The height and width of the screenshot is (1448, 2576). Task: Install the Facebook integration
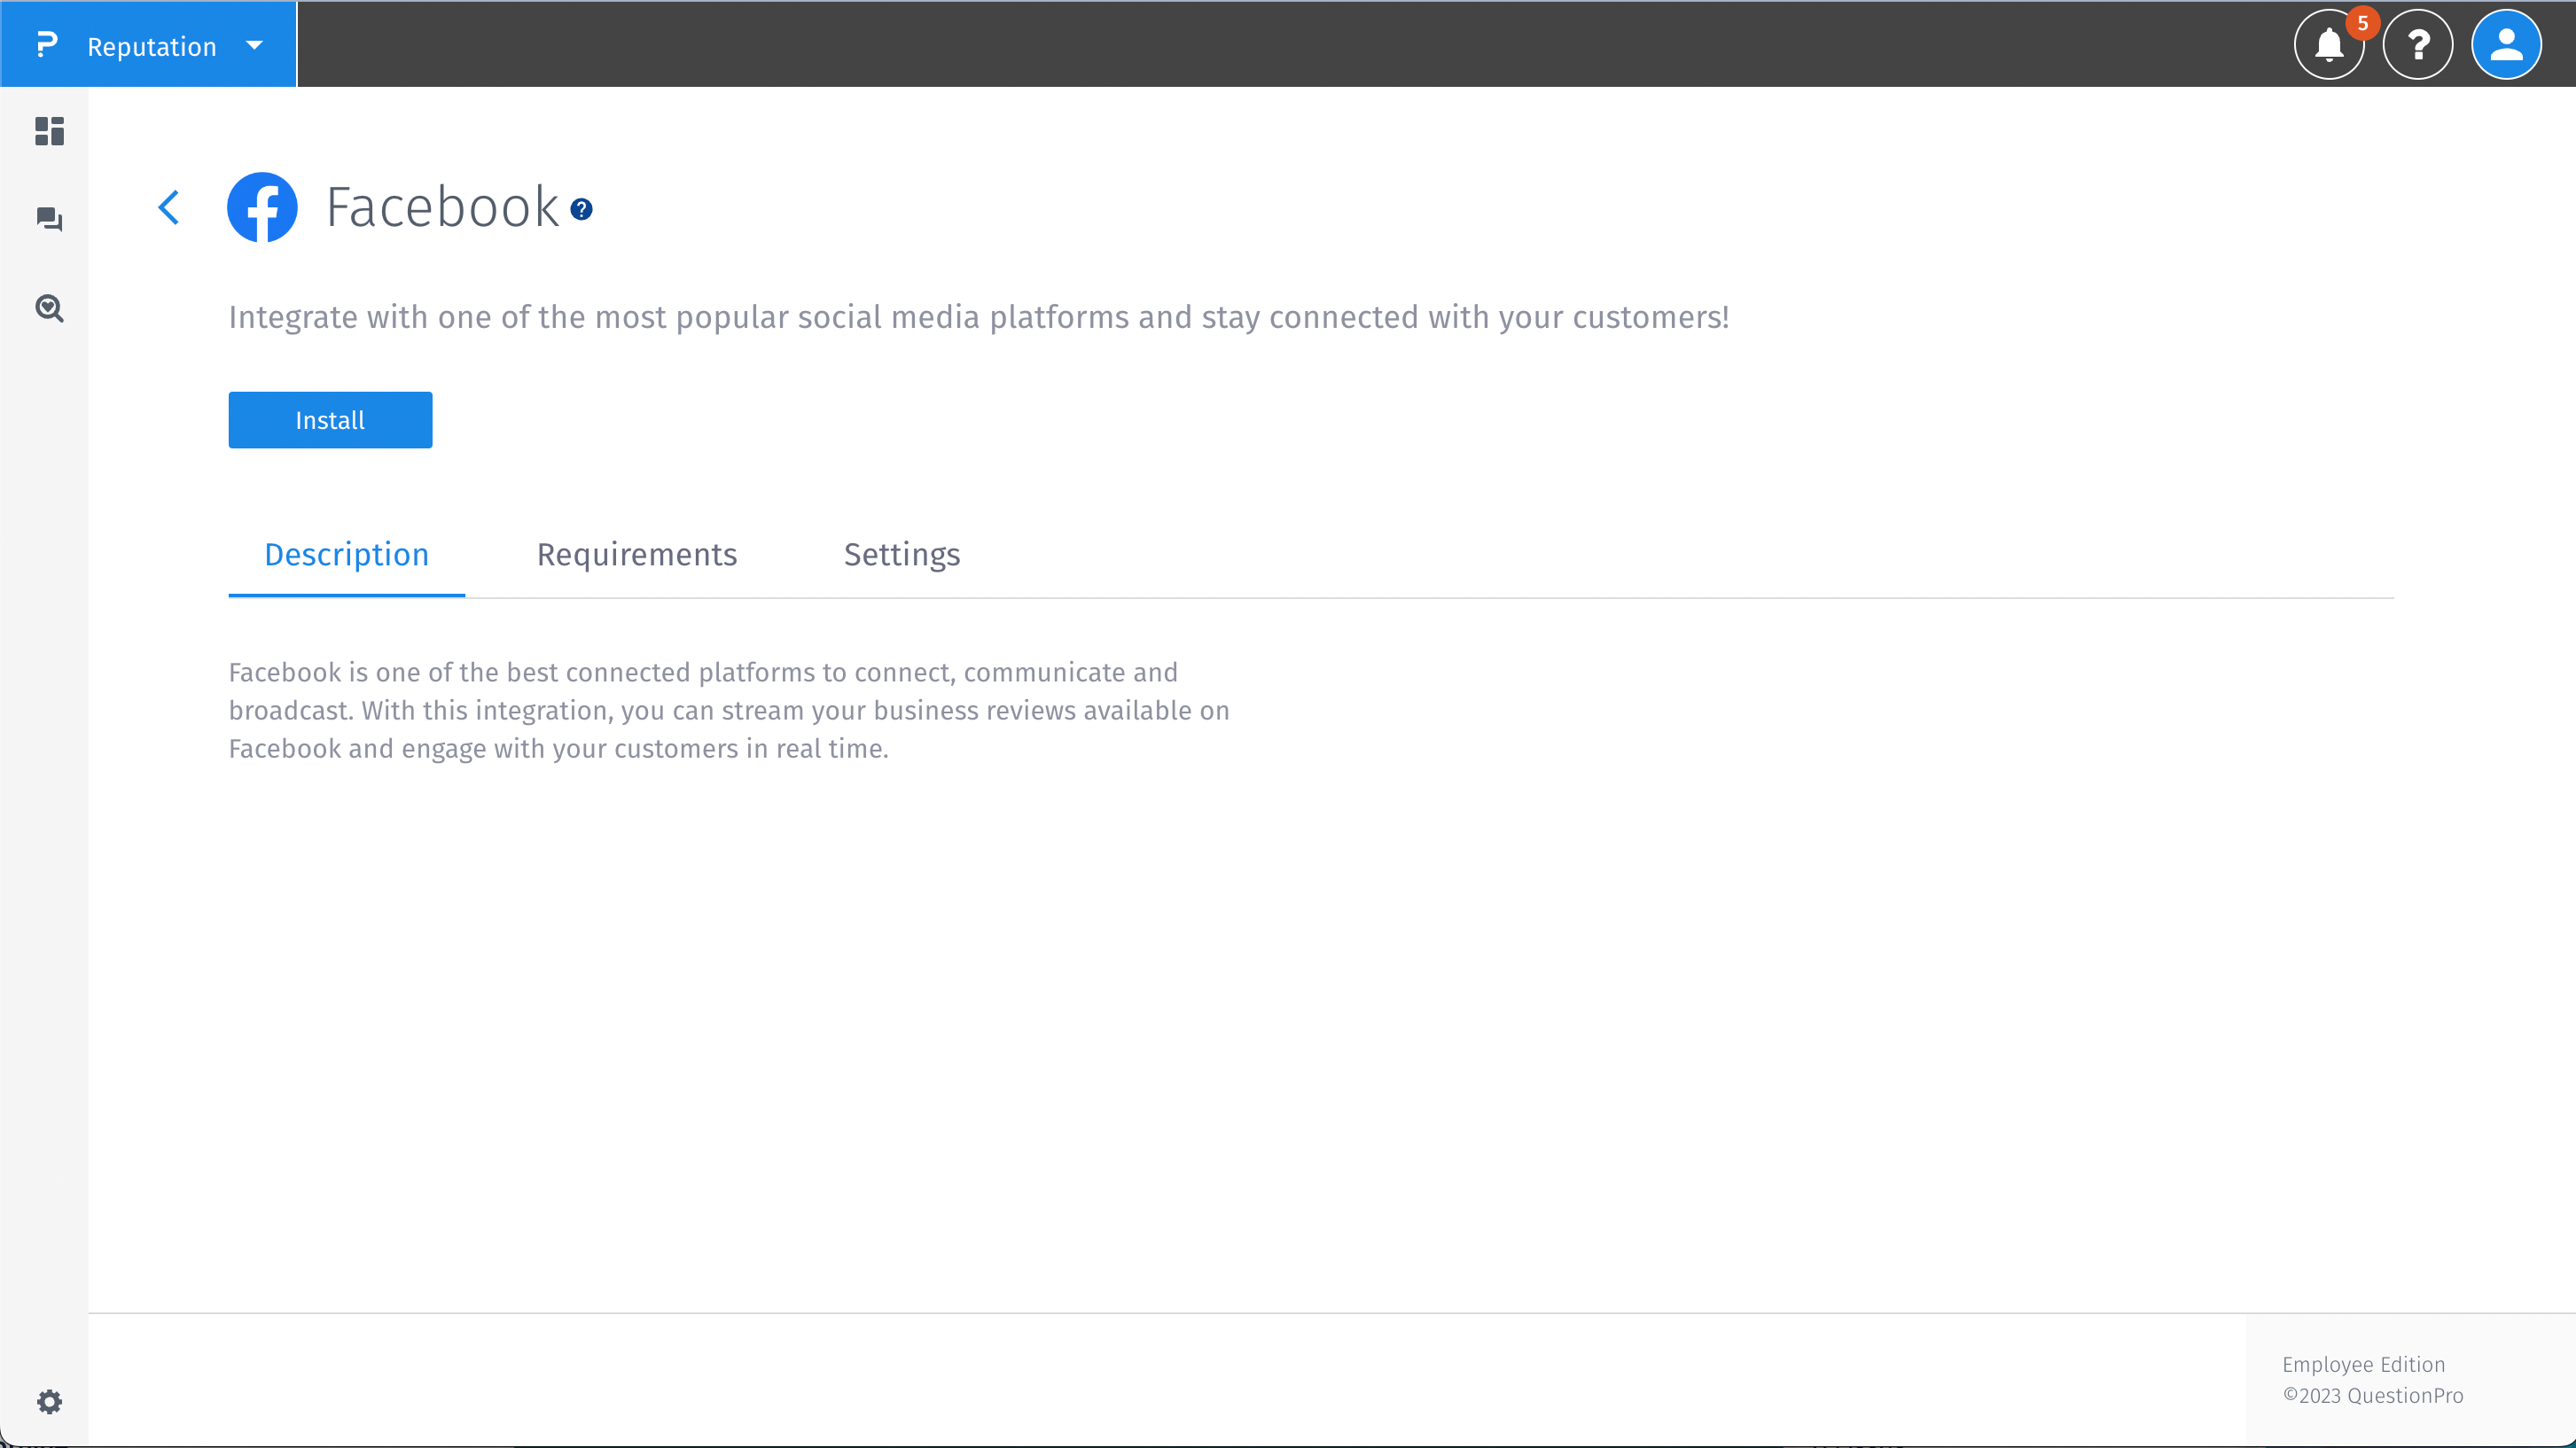[x=329, y=419]
